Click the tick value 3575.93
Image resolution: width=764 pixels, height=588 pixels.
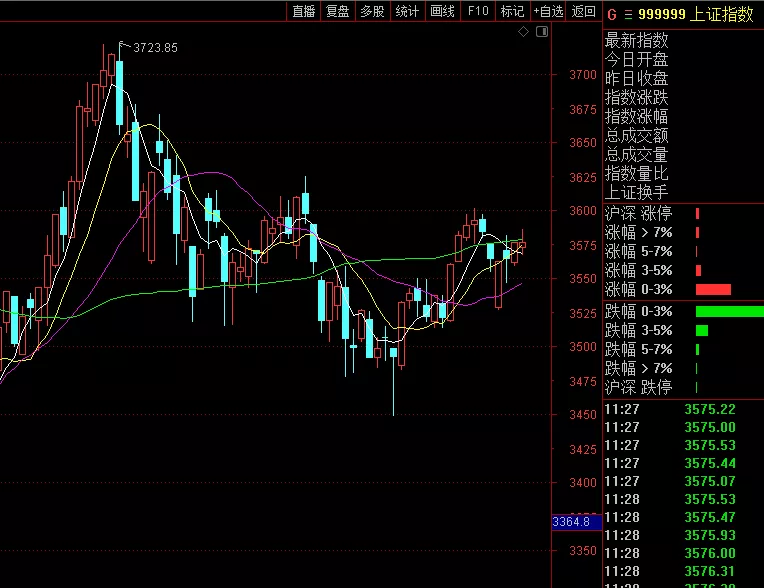(x=710, y=535)
